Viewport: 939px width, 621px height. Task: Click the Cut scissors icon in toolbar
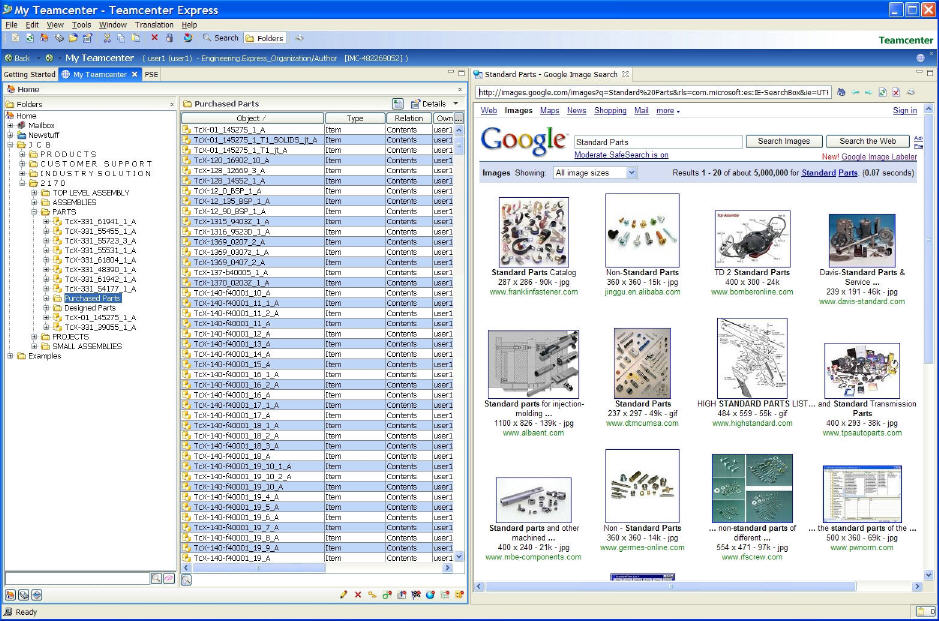(x=107, y=38)
